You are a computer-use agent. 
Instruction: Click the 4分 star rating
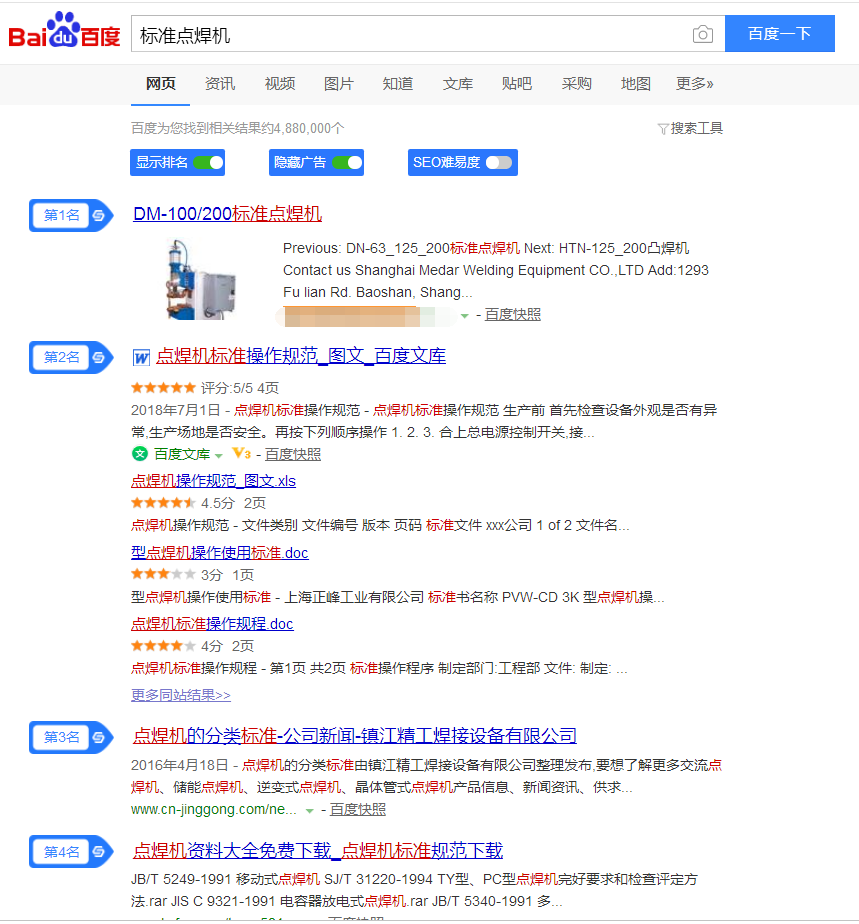pos(163,646)
